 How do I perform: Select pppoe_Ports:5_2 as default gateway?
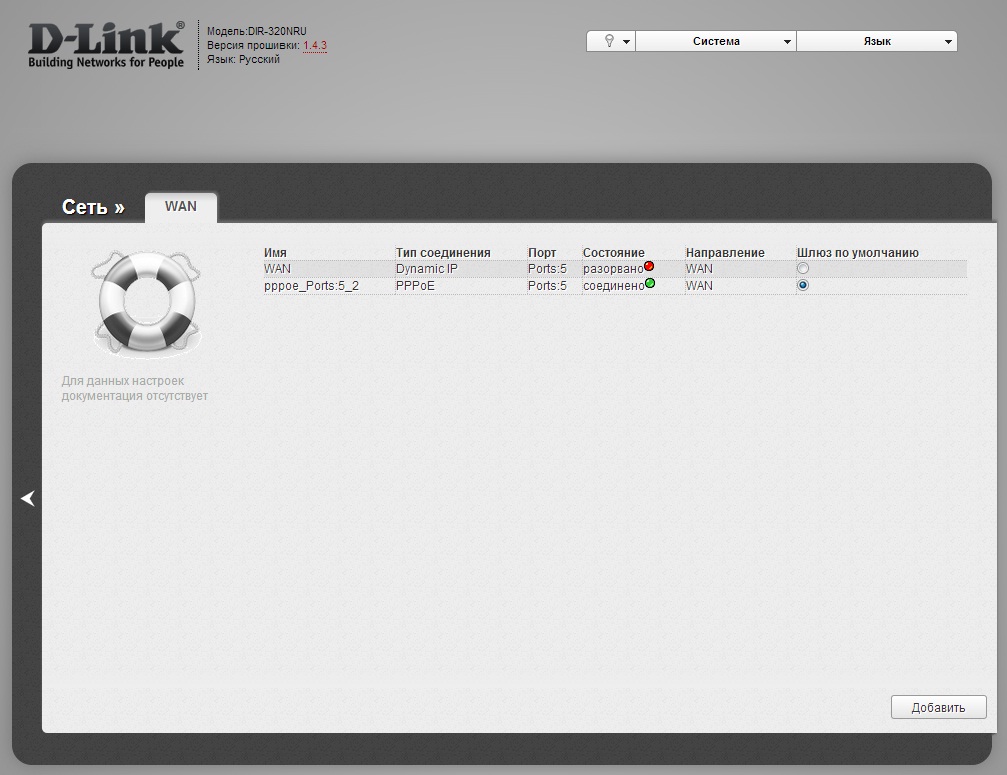point(803,285)
